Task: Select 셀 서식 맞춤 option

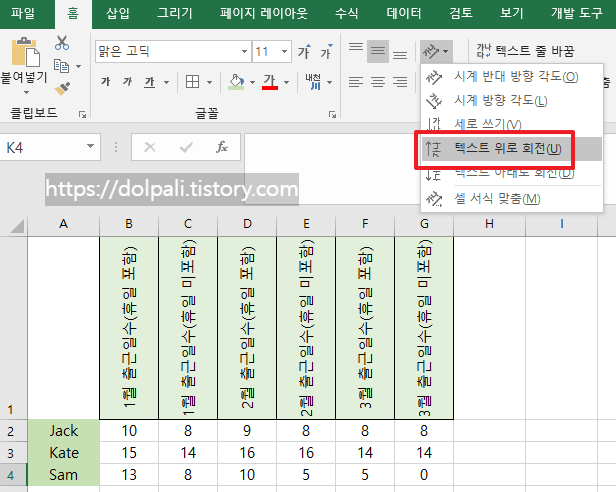Action: [x=512, y=198]
